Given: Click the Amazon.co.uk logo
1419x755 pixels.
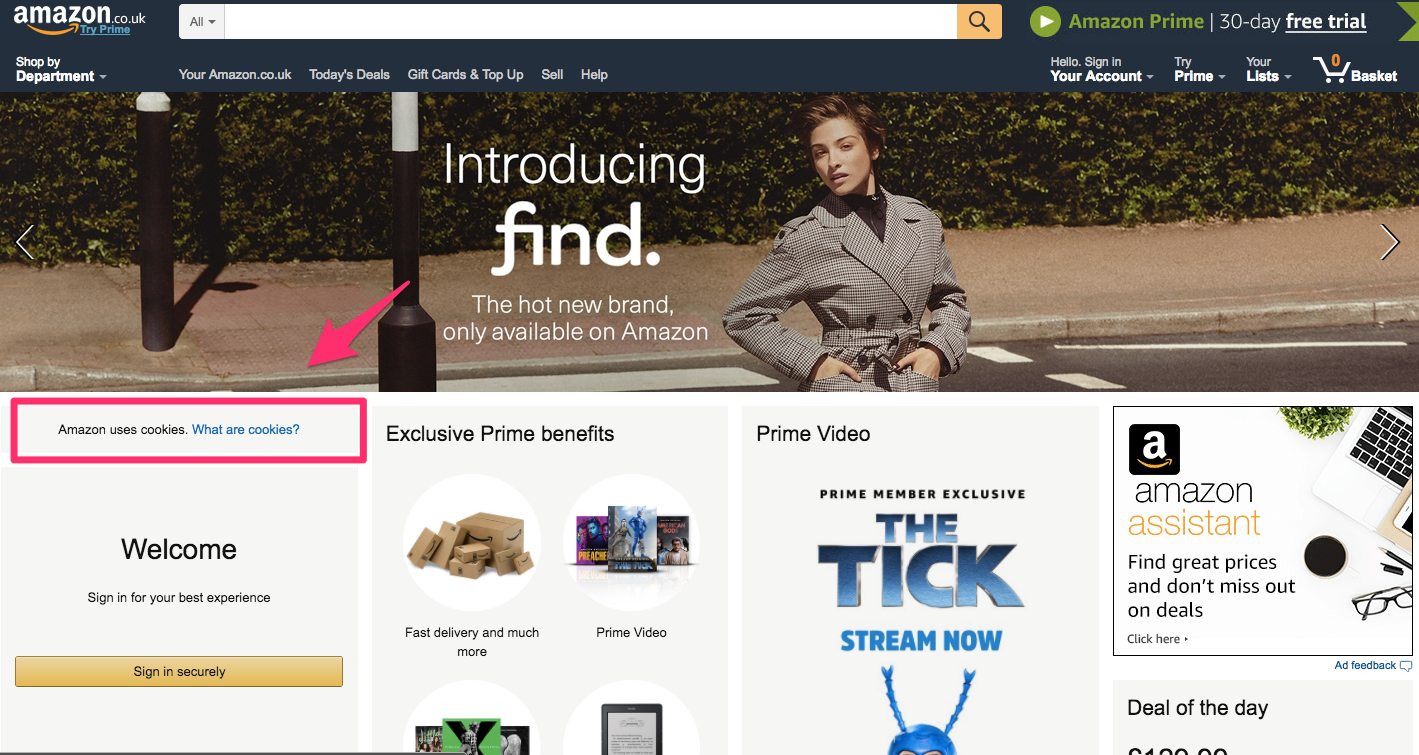Looking at the screenshot, I should 80,20.
